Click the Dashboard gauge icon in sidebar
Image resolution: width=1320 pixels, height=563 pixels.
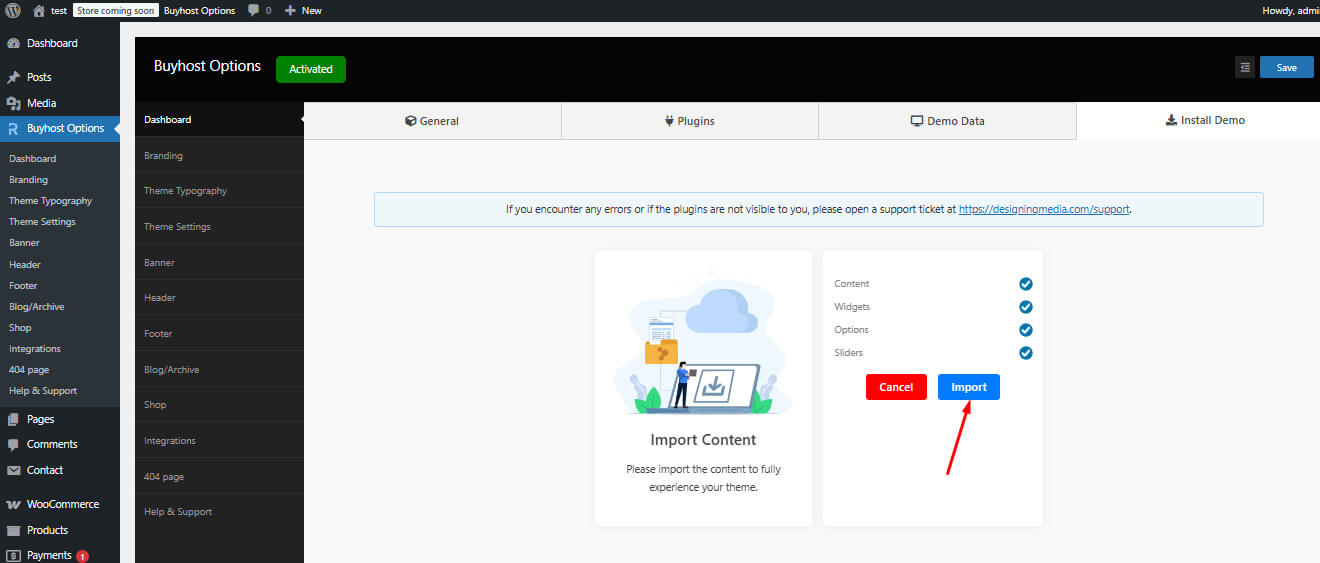pos(13,44)
